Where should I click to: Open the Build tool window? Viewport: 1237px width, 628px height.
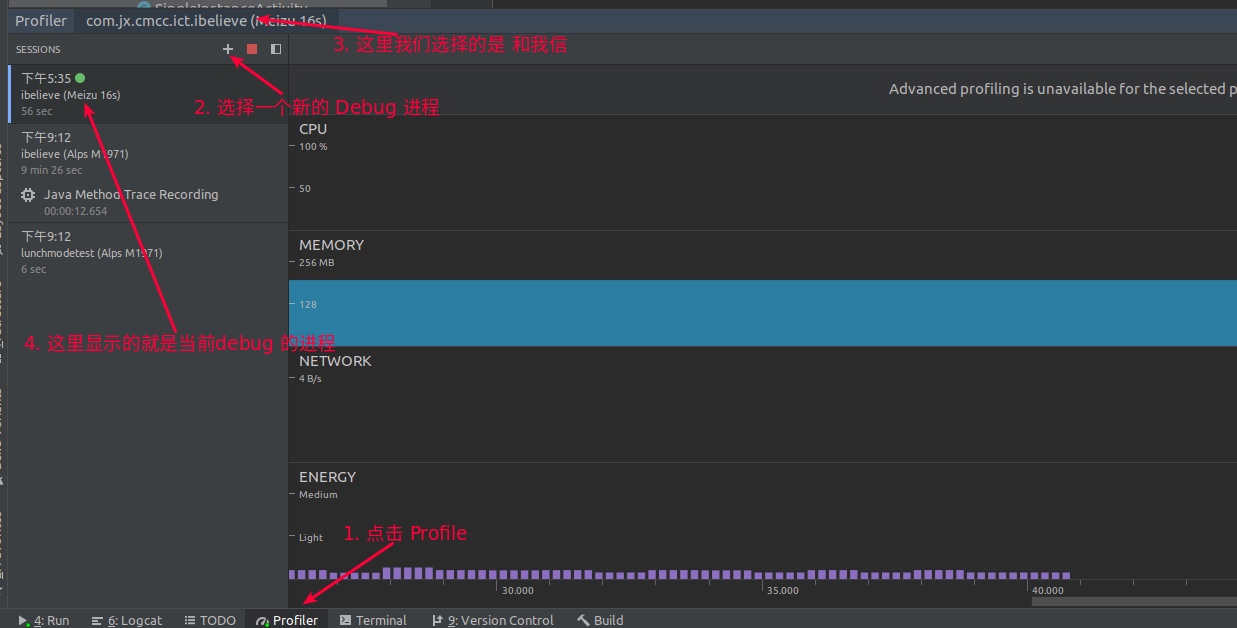[x=600, y=620]
